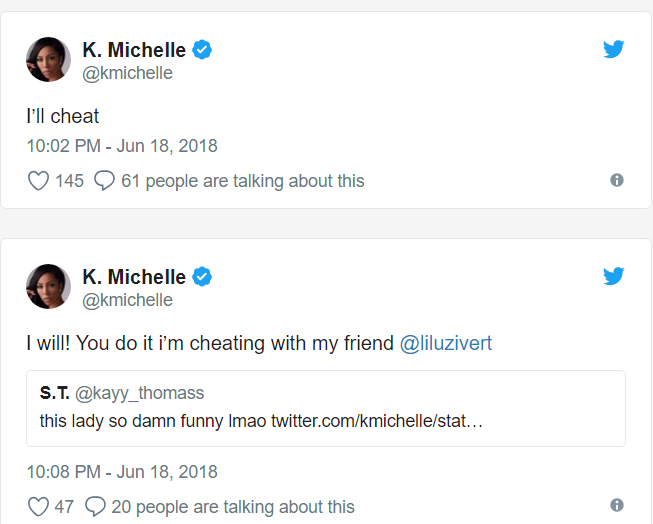Open 10:02 PM - Jun 18, 2018 timestamp

pos(122,146)
